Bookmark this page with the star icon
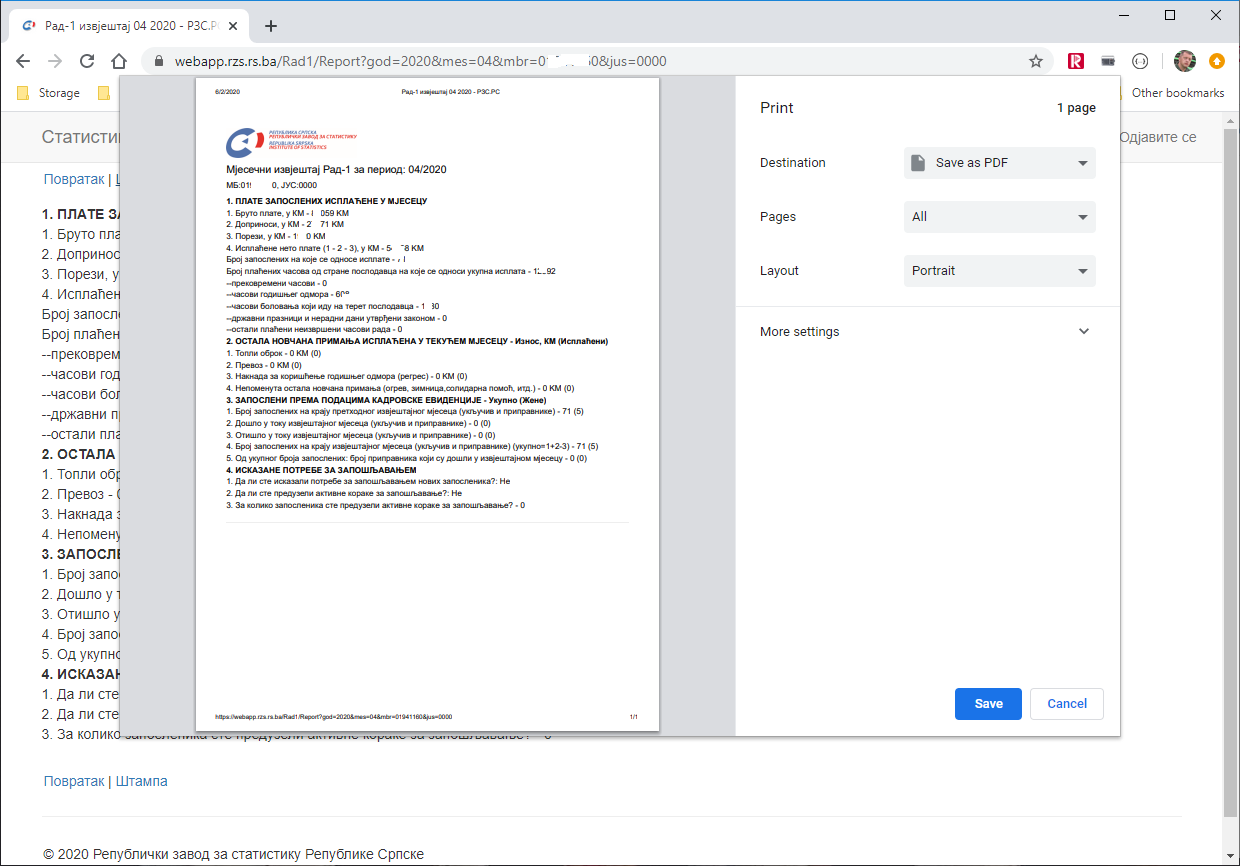1240x866 pixels. point(1036,61)
